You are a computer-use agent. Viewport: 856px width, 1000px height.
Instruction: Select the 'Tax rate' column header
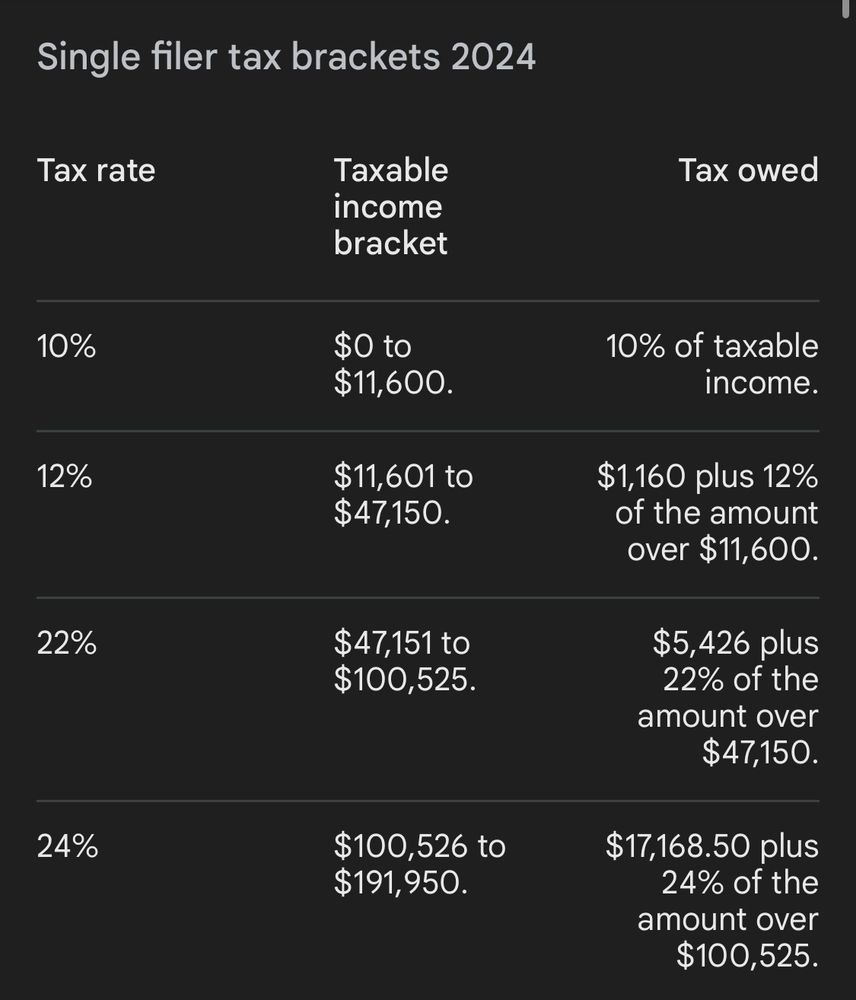pos(96,170)
